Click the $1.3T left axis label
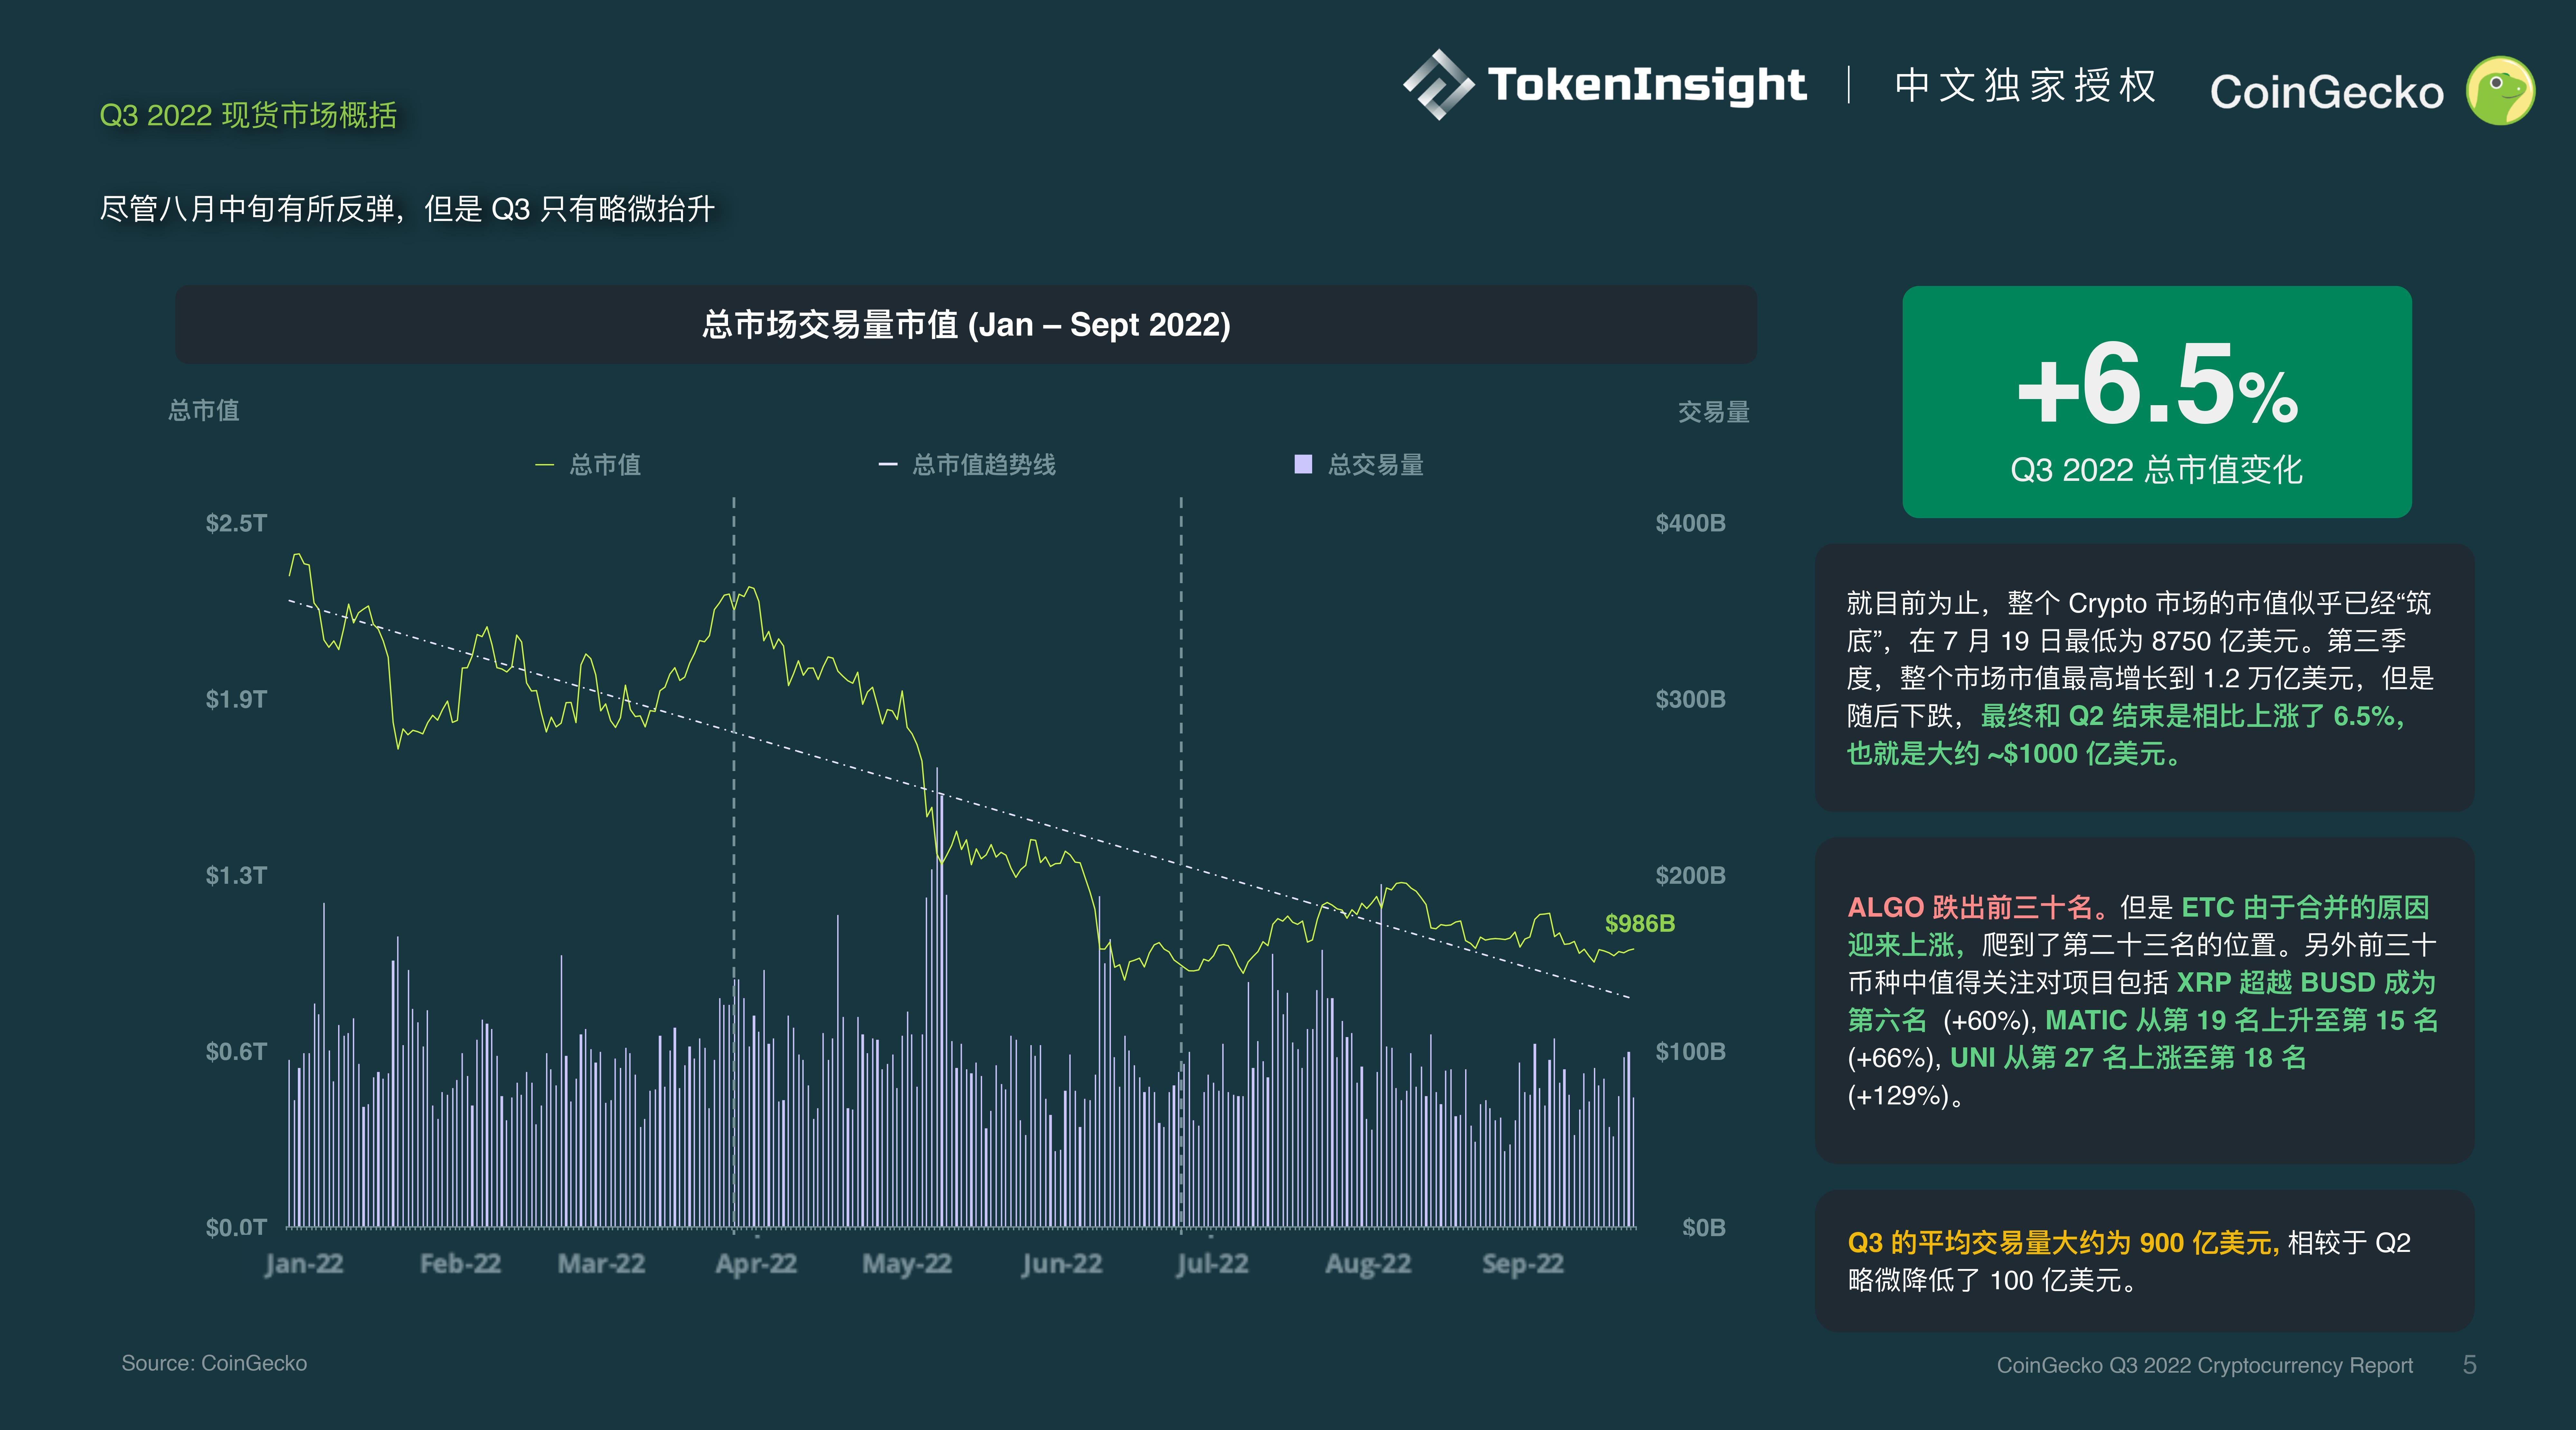Viewport: 2576px width, 1430px height. (236, 875)
